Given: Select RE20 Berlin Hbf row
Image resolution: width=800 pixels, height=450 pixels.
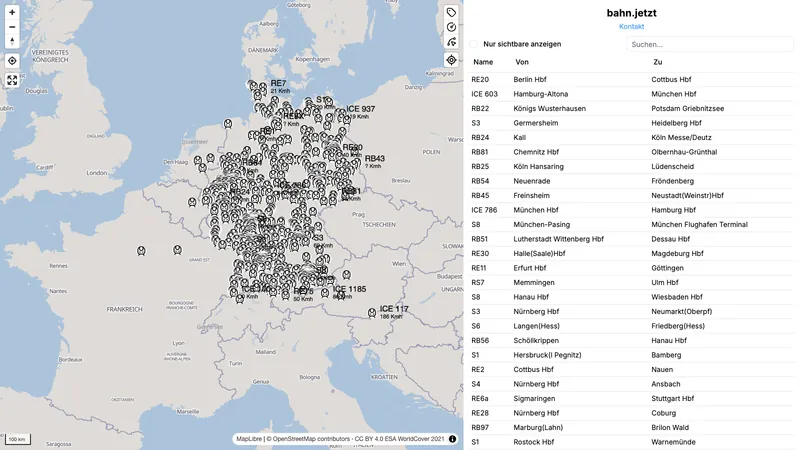Looking at the screenshot, I should (x=631, y=80).
